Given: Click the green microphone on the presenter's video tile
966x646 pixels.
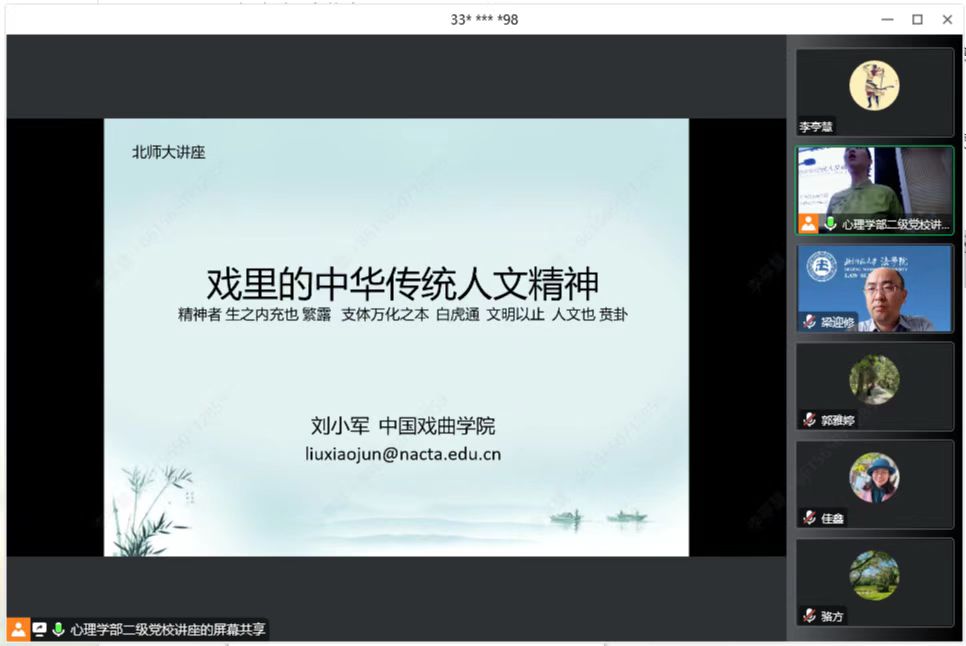Looking at the screenshot, I should tap(829, 223).
